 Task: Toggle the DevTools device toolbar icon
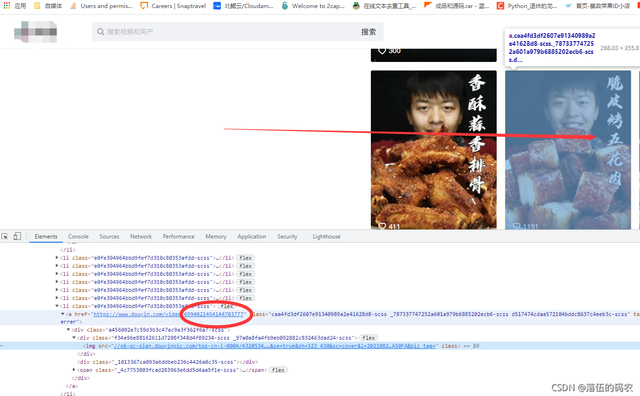17,236
